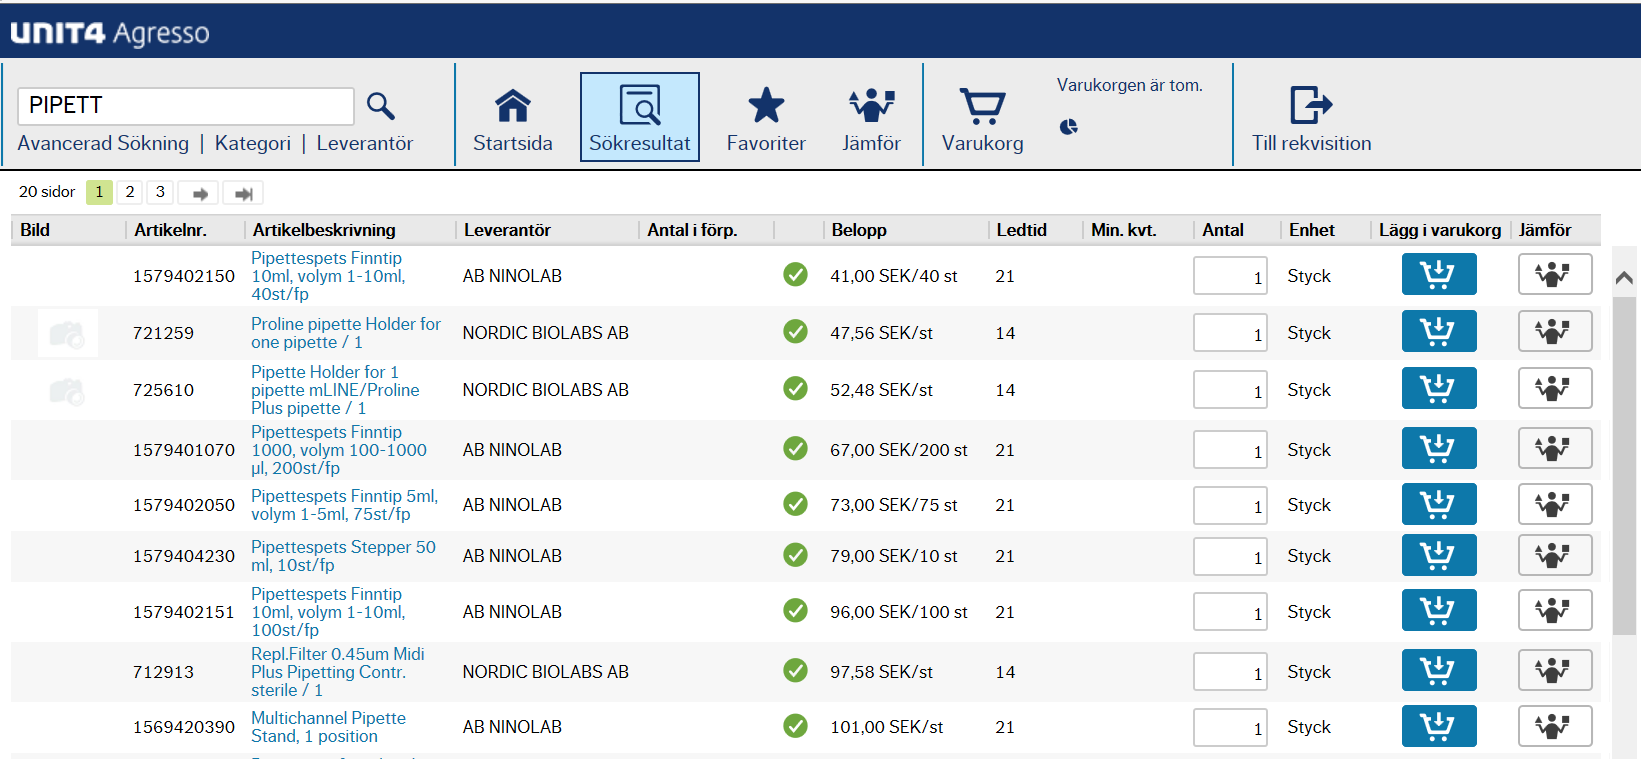
Task: Click the vertical scrollbar thumb
Action: click(x=1624, y=465)
